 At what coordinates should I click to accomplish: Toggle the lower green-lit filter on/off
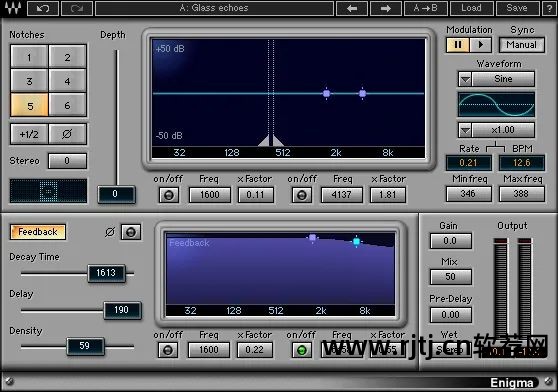[x=302, y=350]
